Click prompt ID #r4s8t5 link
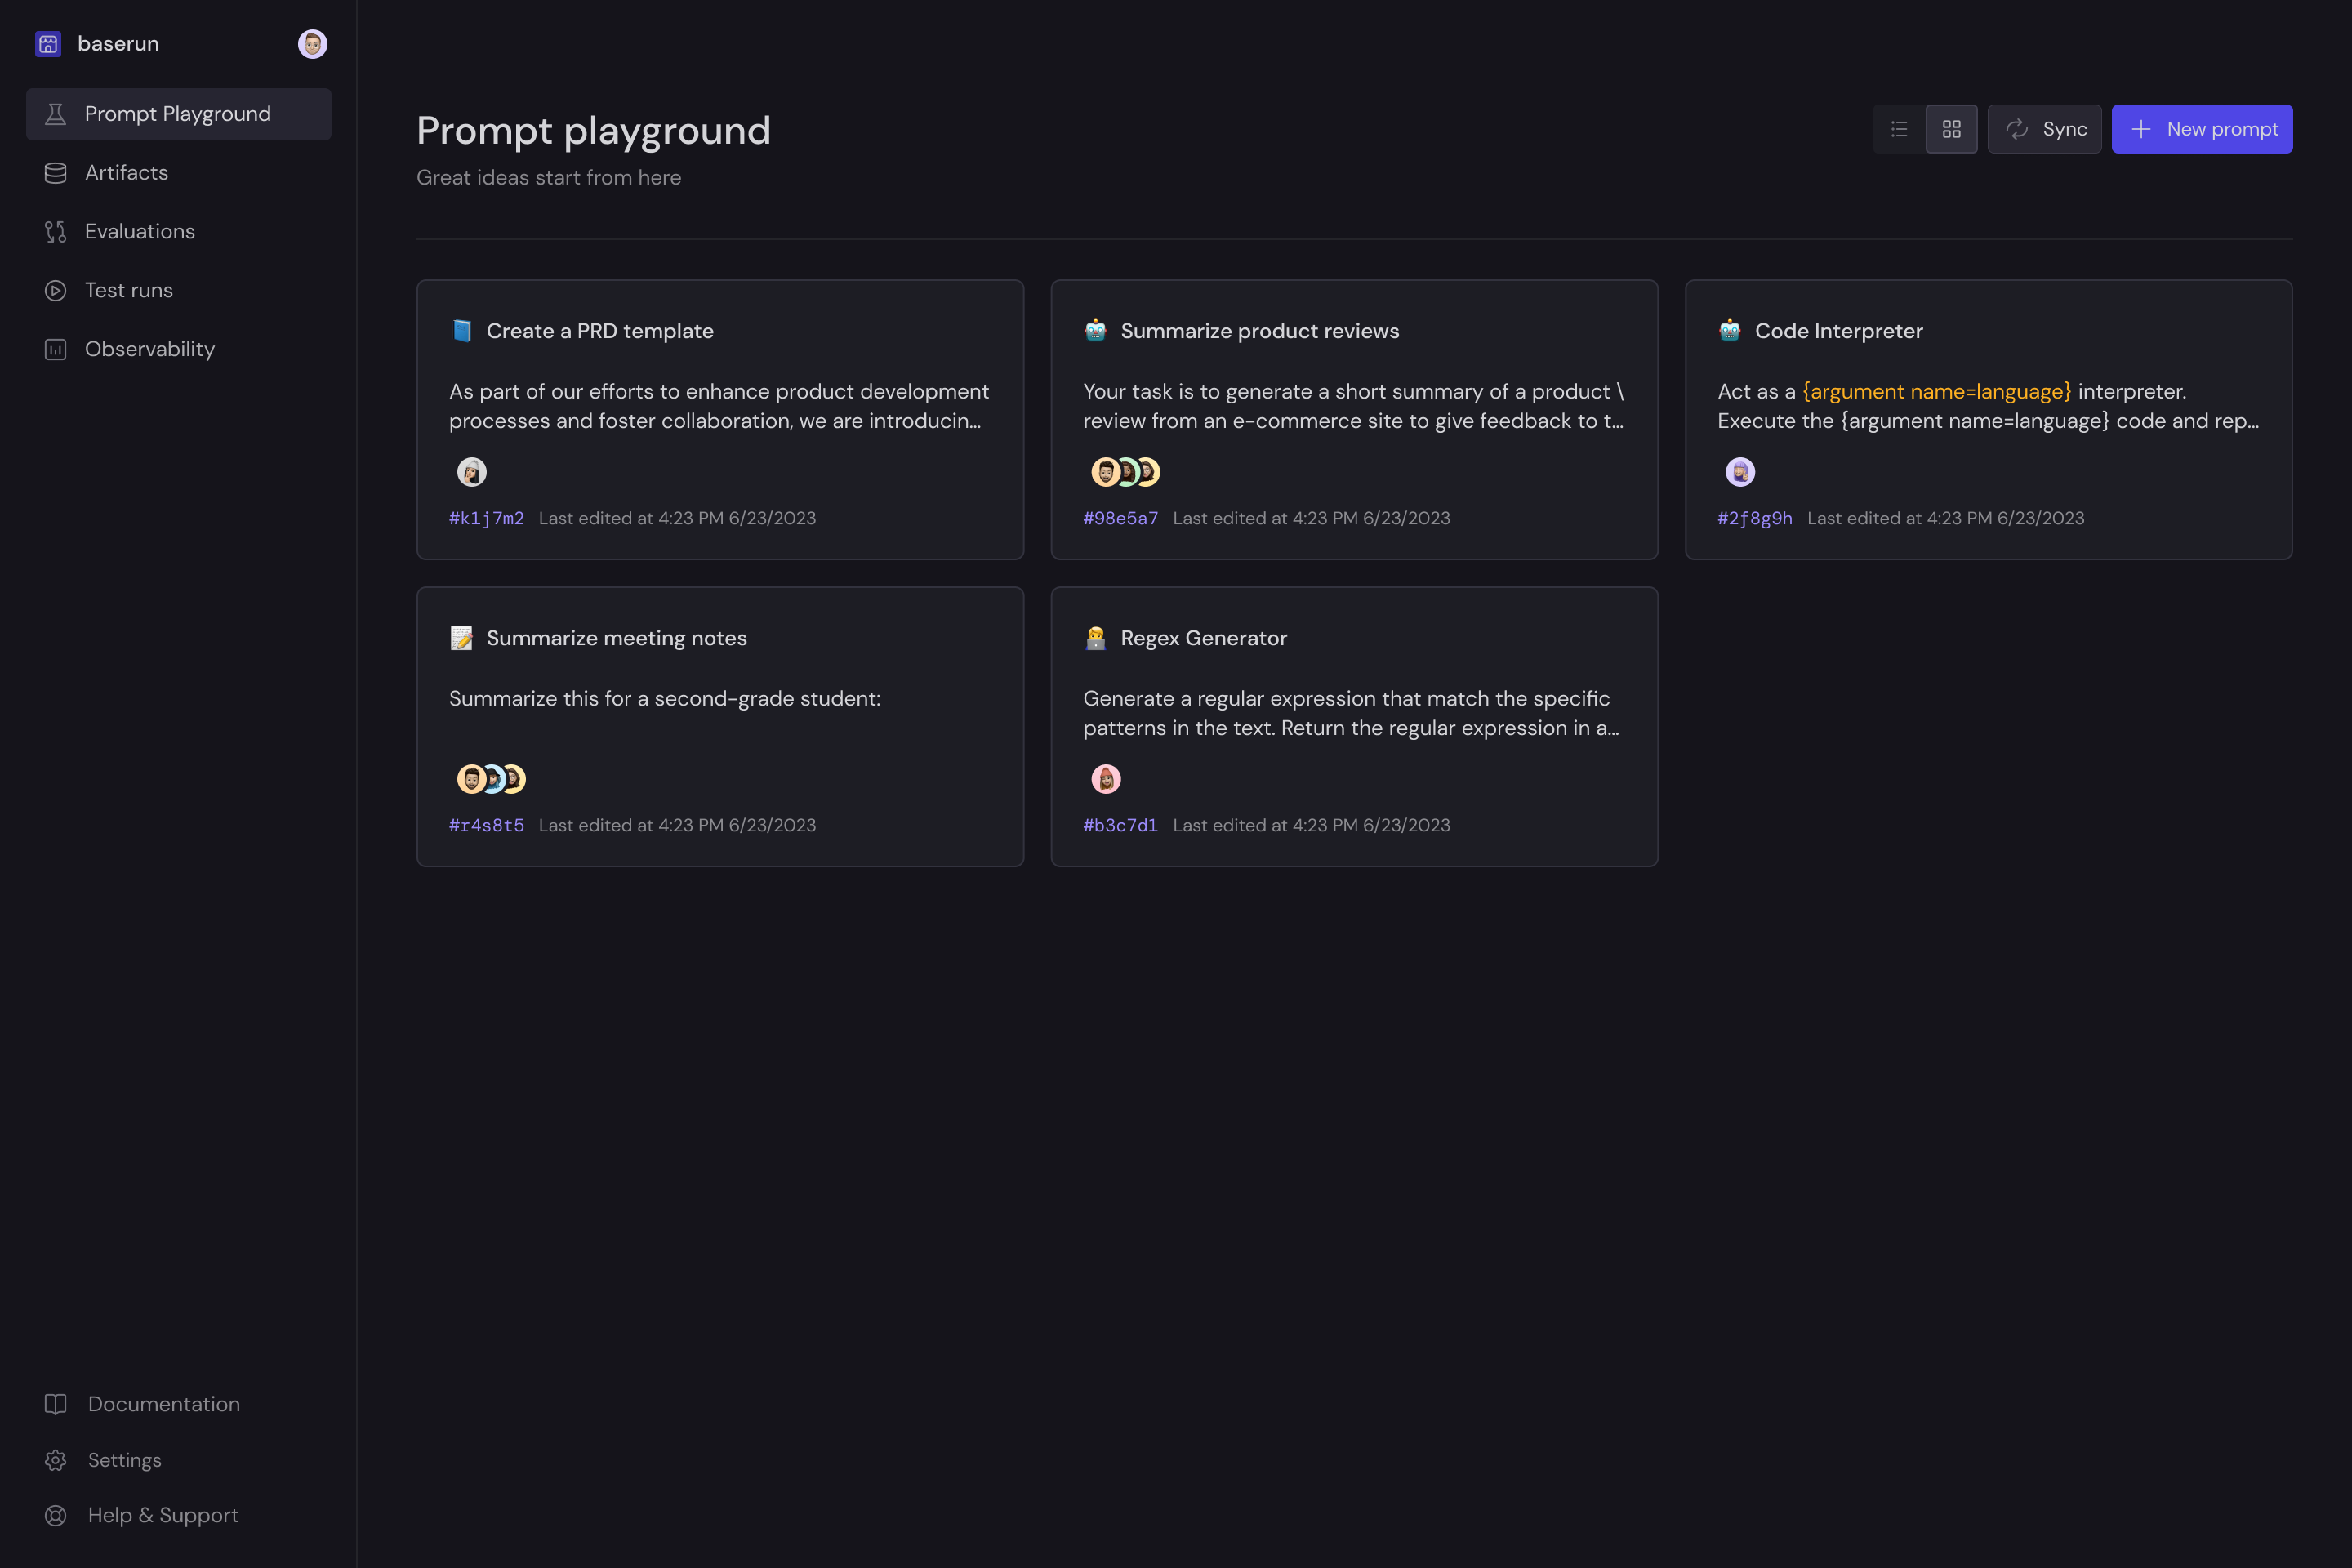 coord(486,825)
